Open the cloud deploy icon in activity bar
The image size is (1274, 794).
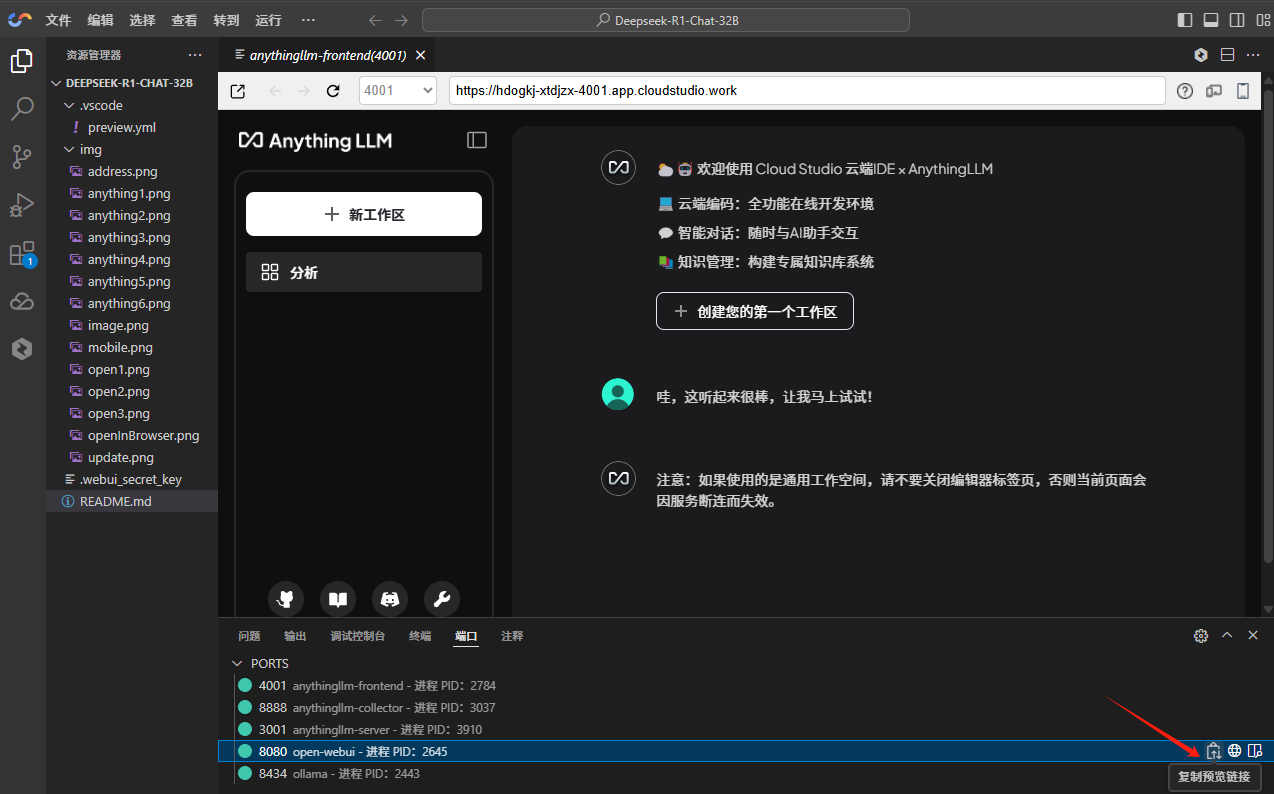[x=22, y=301]
